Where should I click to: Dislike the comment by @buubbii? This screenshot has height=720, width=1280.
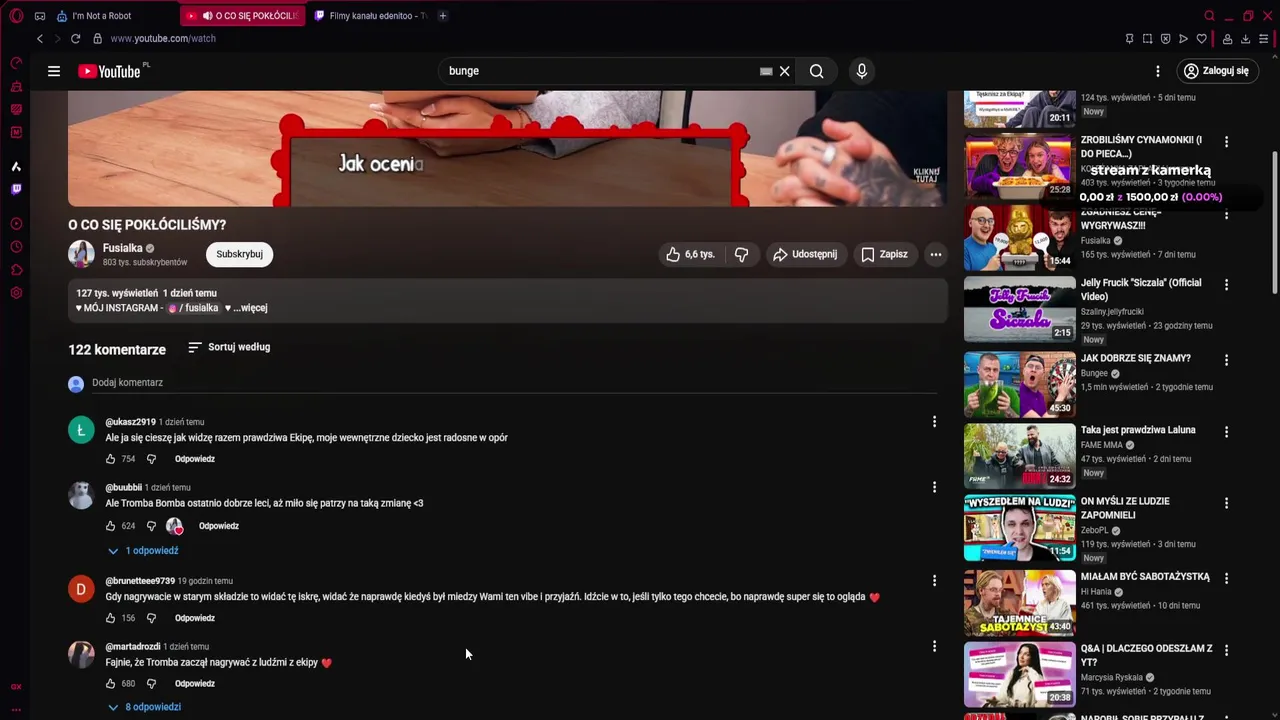coord(151,526)
